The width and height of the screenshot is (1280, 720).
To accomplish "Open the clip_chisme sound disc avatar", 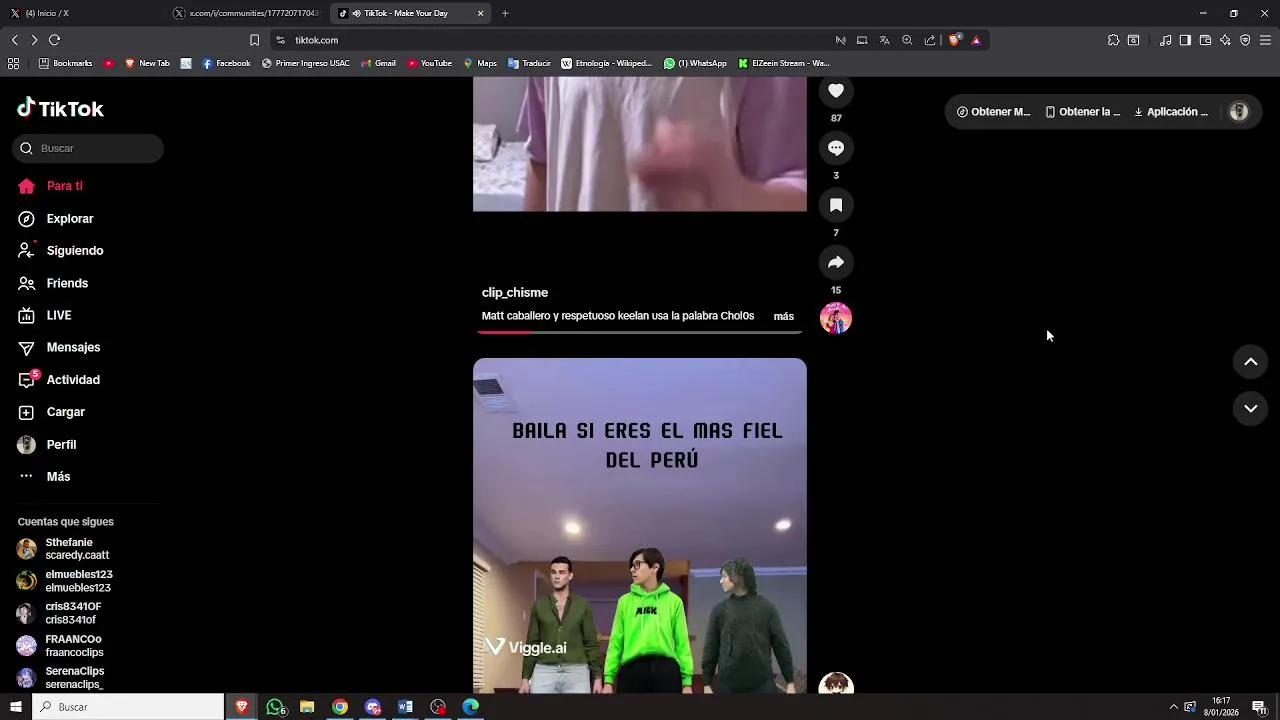I will point(836,318).
